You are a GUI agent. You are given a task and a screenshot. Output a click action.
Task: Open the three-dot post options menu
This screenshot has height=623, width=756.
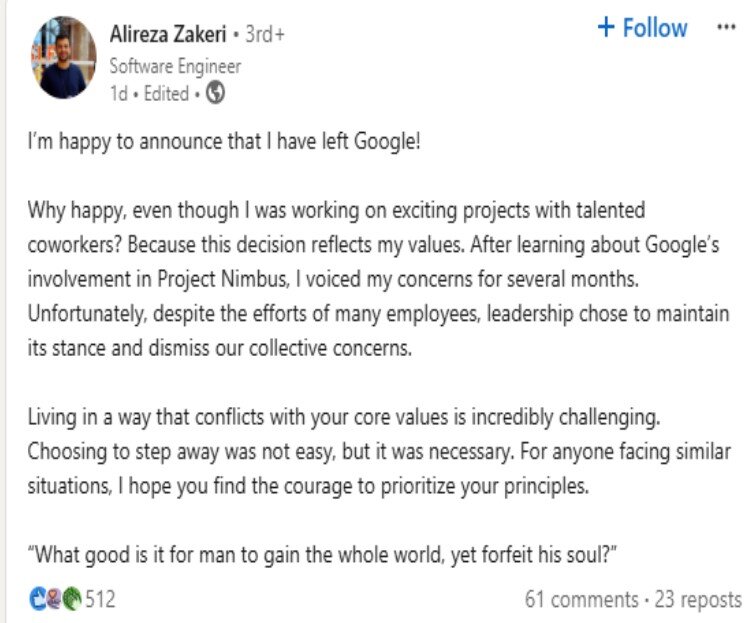[726, 28]
